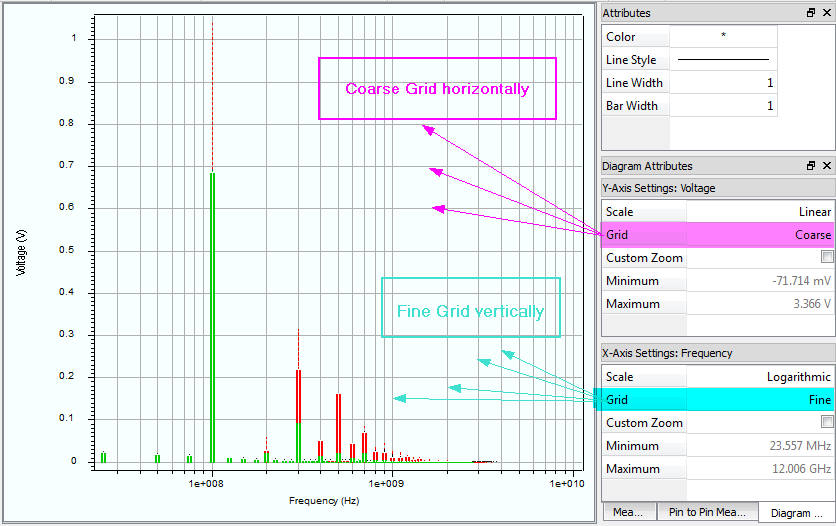Switch to the Mea... tab

[628, 513]
